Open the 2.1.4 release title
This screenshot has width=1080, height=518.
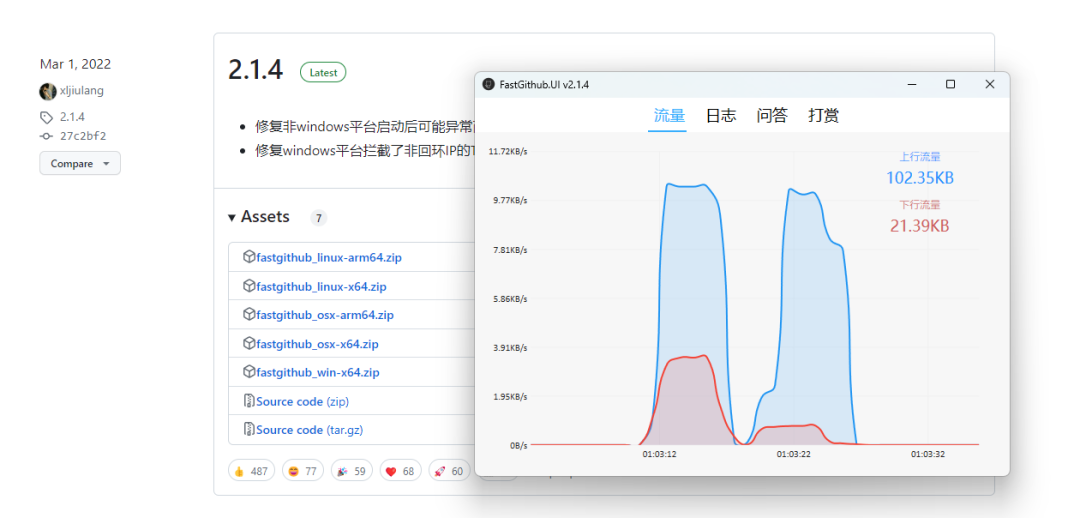pyautogui.click(x=256, y=70)
